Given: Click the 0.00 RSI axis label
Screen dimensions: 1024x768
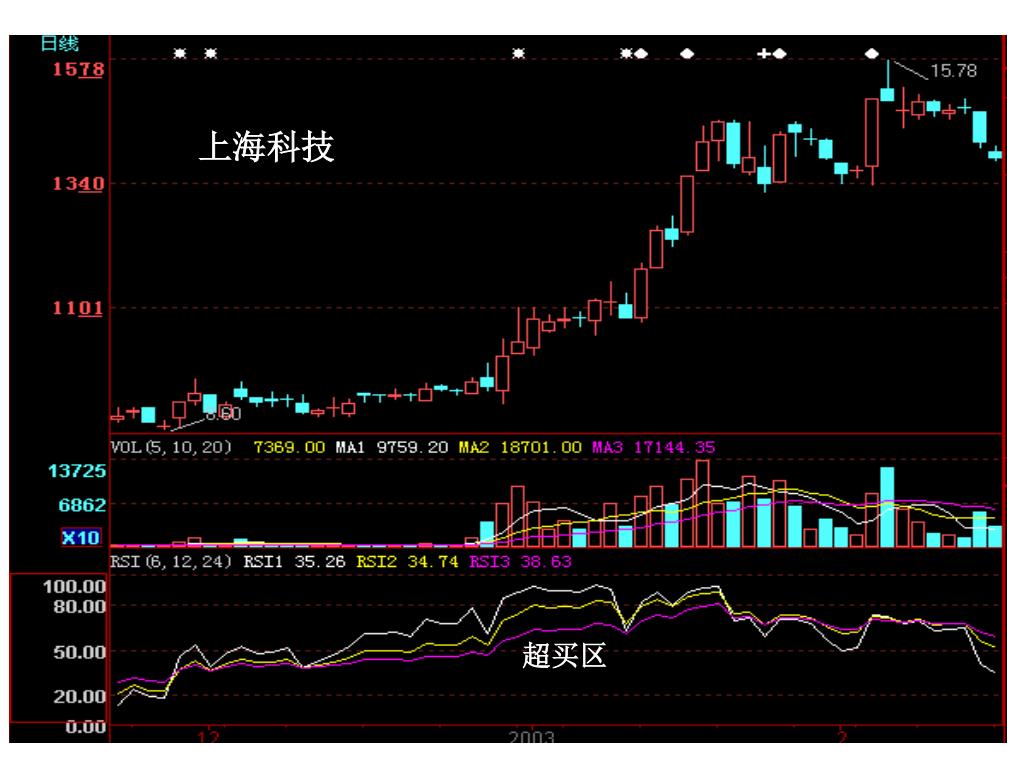Looking at the screenshot, I should pyautogui.click(x=85, y=727).
